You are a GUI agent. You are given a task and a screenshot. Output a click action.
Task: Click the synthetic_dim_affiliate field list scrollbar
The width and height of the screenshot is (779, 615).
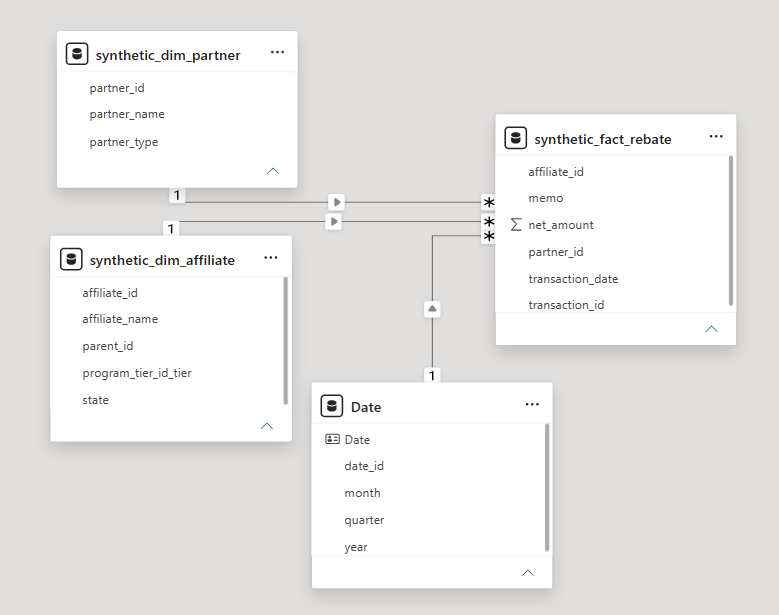tap(286, 341)
